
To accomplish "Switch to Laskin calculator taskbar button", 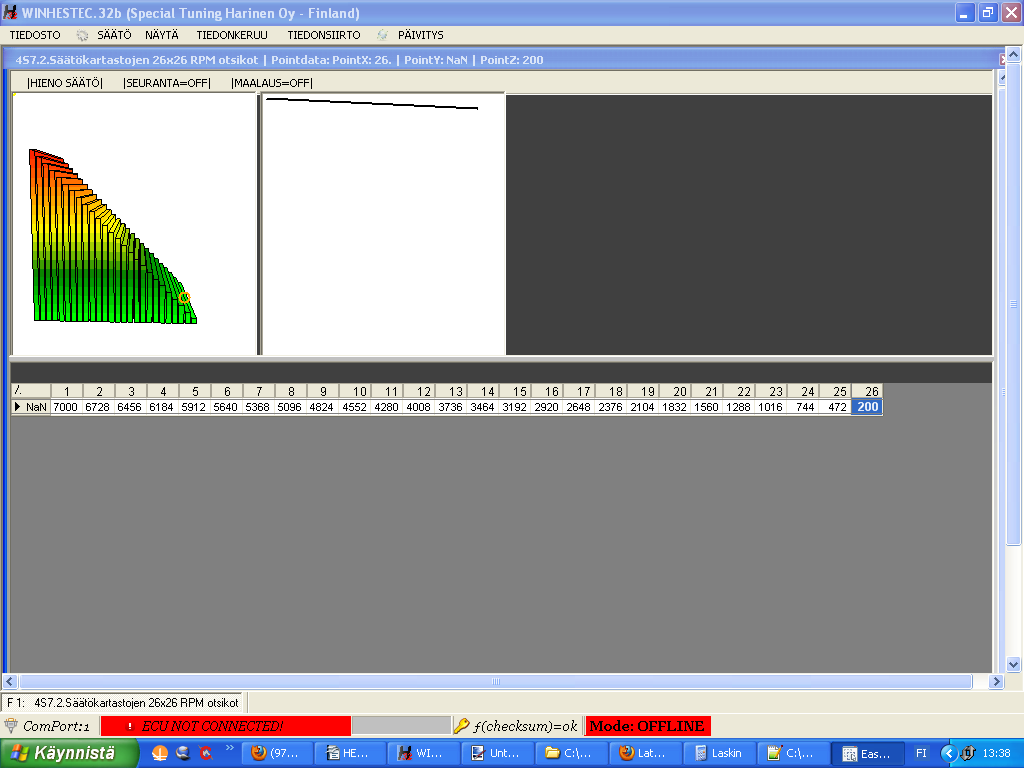I will pyautogui.click(x=718, y=753).
